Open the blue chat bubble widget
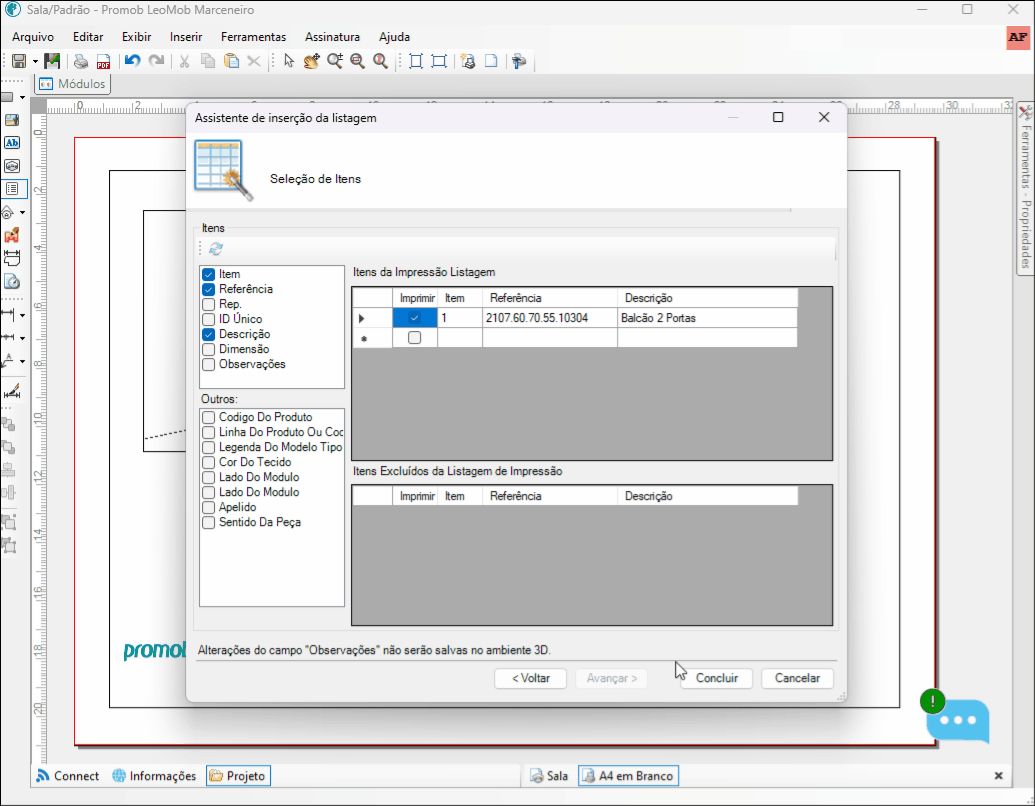The width and height of the screenshot is (1035, 806). (957, 721)
